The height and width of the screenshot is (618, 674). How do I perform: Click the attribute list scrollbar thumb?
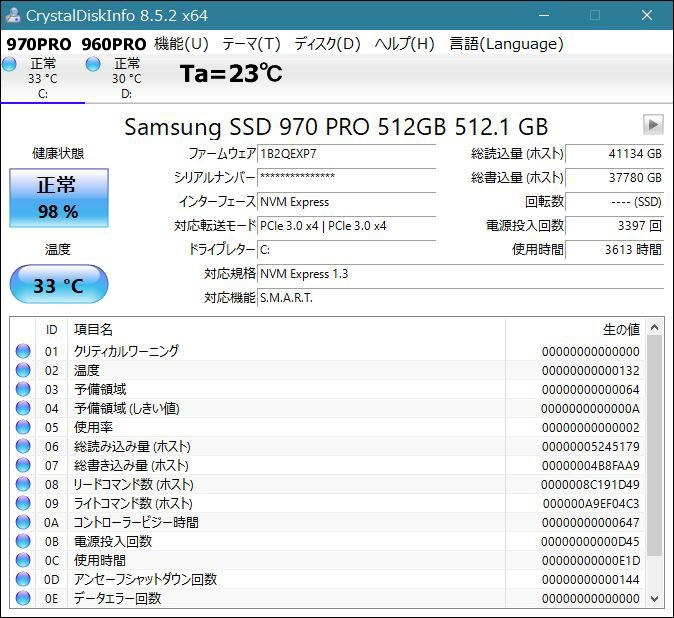point(654,446)
